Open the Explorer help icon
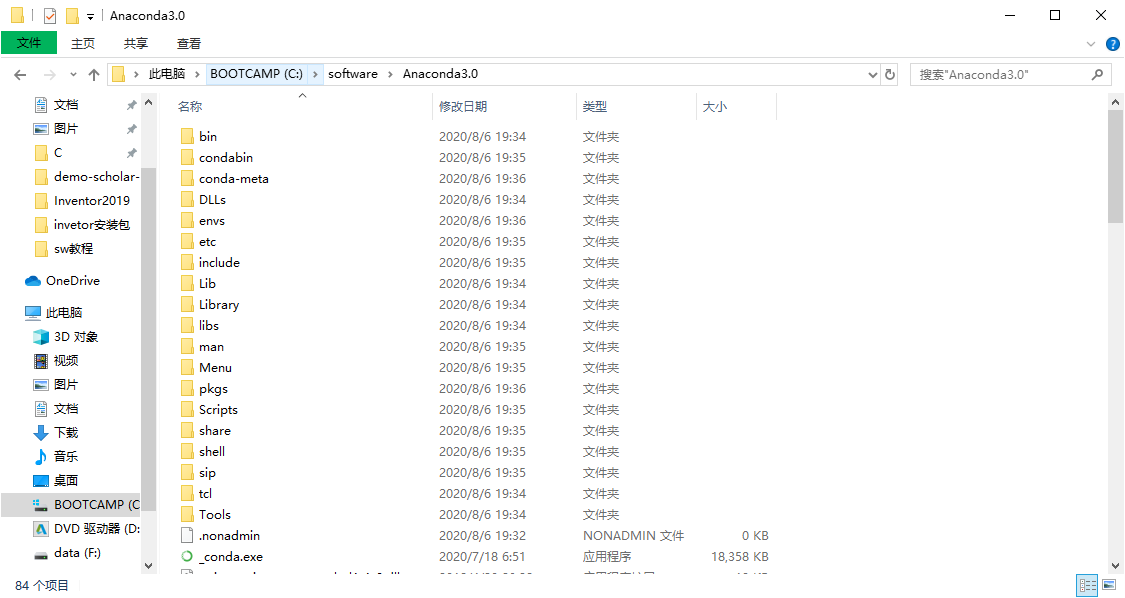Viewport: 1125px width, 598px height. pos(1113,45)
